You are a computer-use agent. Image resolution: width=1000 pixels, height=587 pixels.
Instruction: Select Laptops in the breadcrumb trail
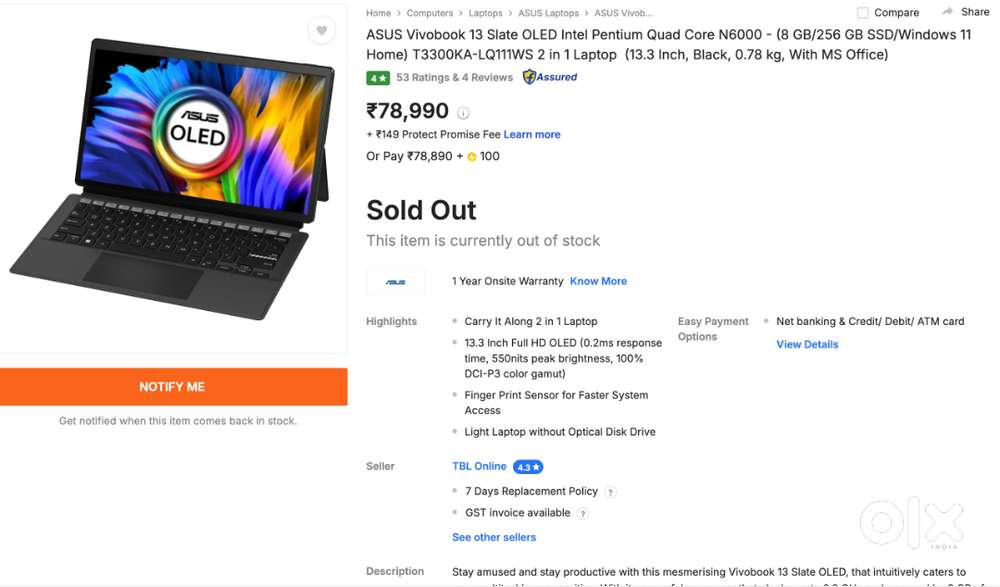pyautogui.click(x=485, y=13)
